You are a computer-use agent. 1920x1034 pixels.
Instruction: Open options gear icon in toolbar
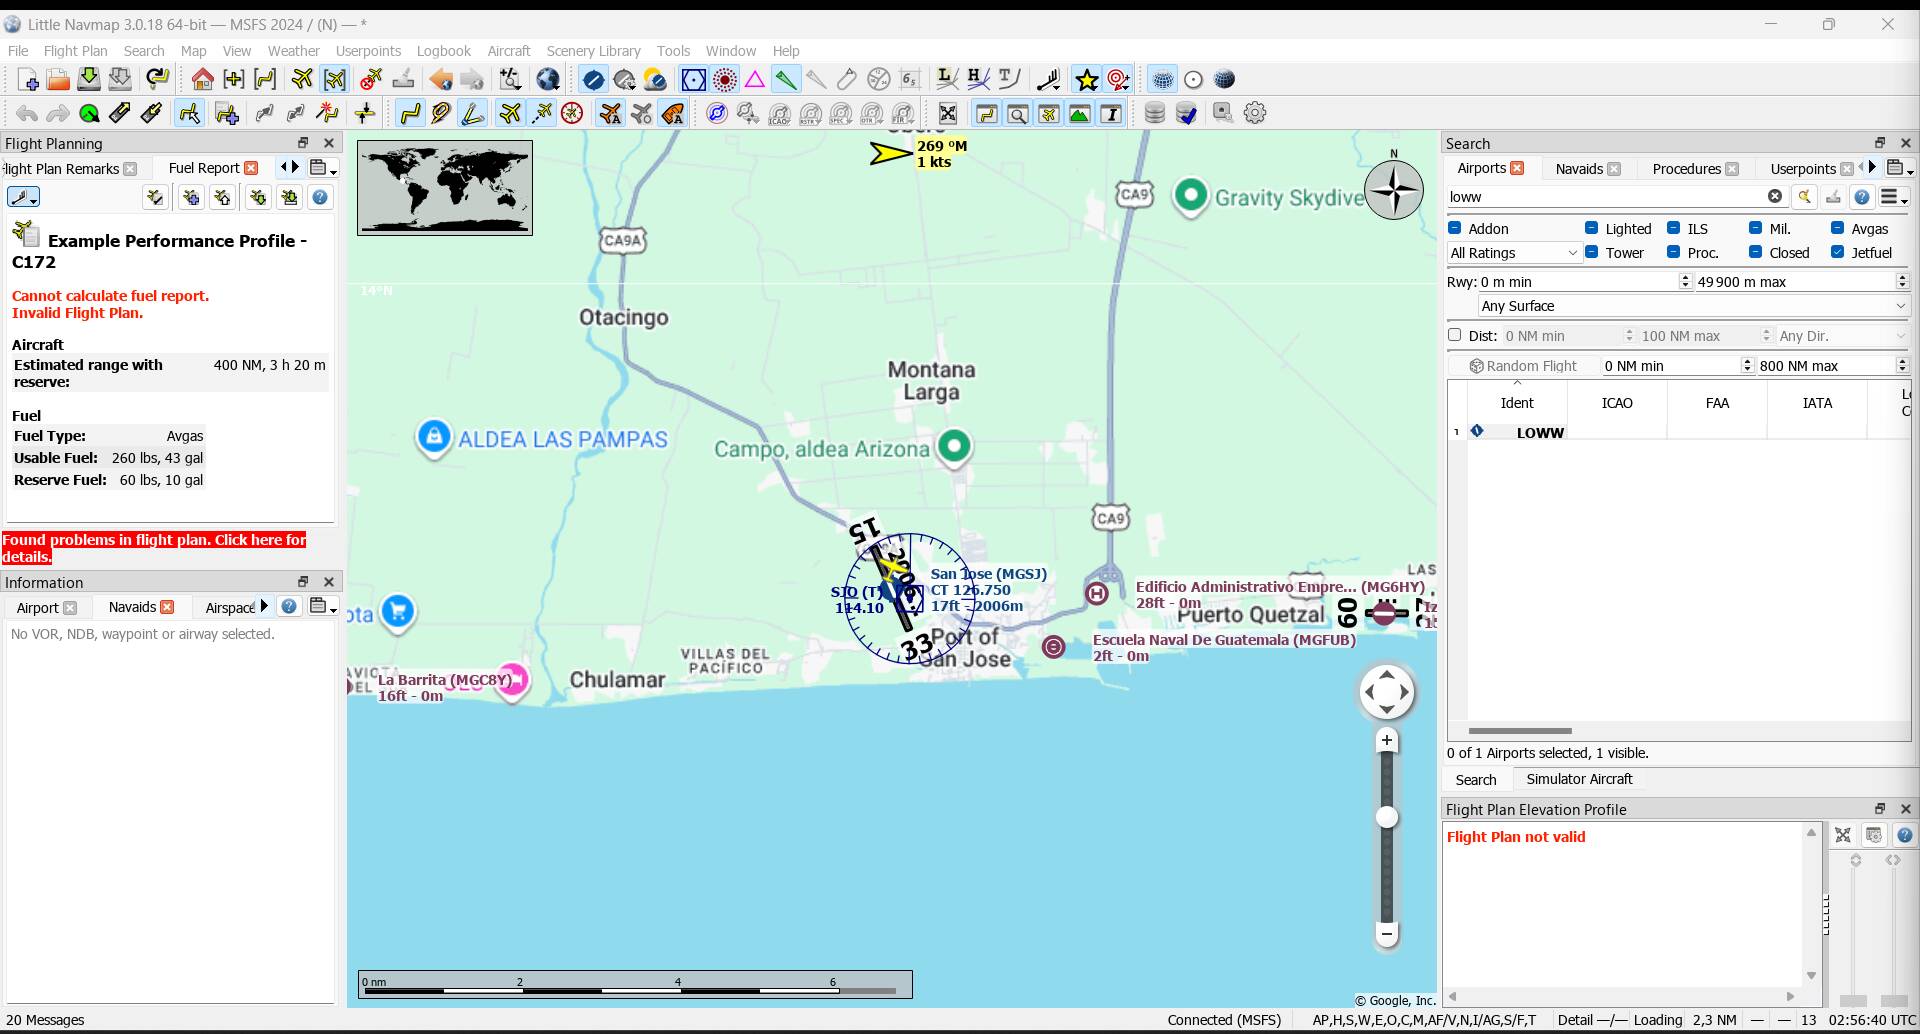[x=1255, y=114]
